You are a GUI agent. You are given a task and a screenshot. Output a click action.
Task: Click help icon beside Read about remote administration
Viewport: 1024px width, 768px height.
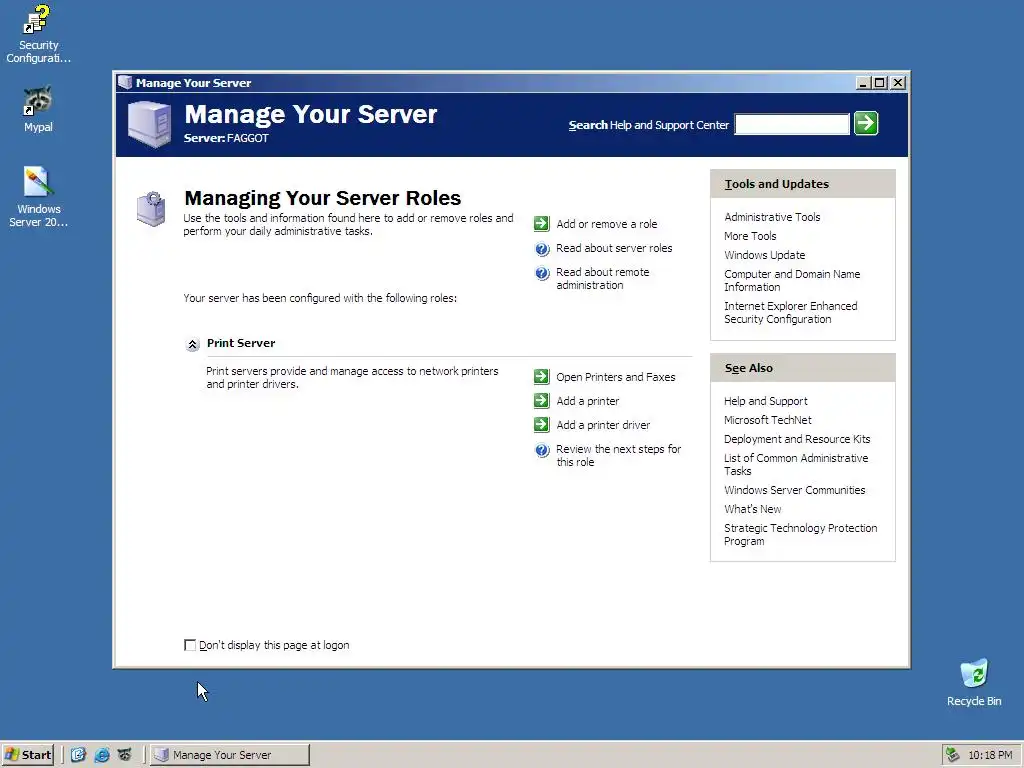tap(542, 273)
